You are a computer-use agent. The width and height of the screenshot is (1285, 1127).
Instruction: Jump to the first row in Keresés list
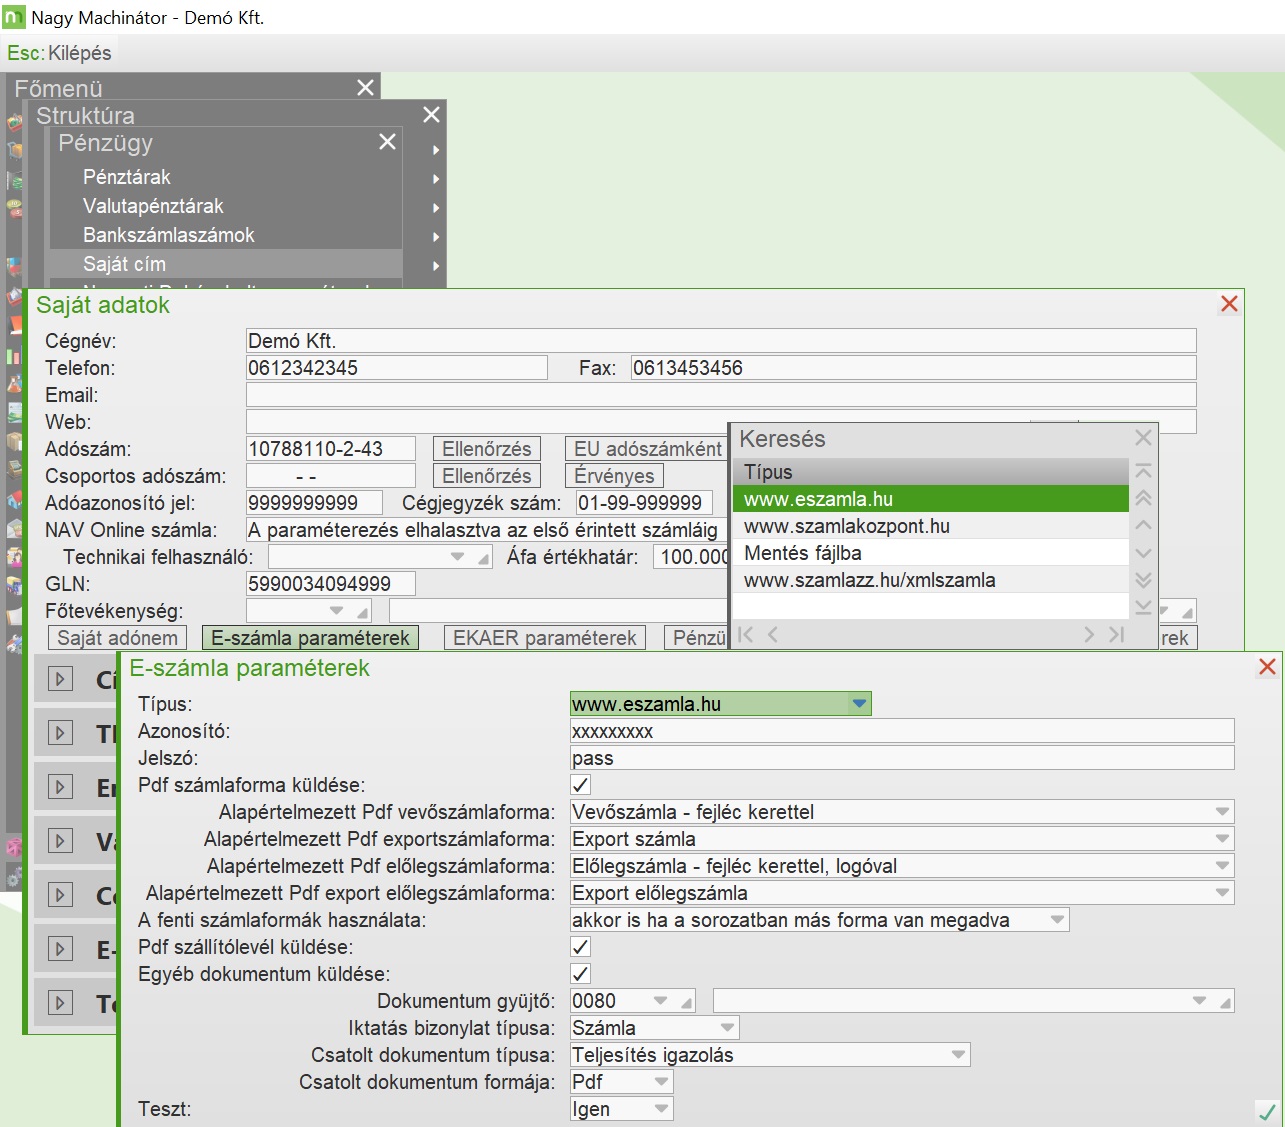tap(1143, 471)
